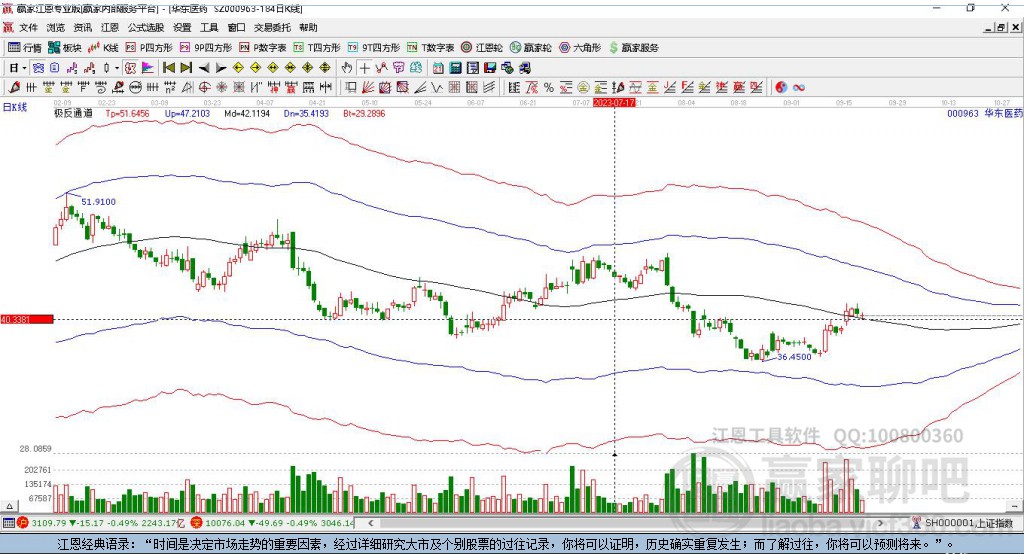Open the 浏览 menu
The height and width of the screenshot is (554, 1024).
point(56,27)
